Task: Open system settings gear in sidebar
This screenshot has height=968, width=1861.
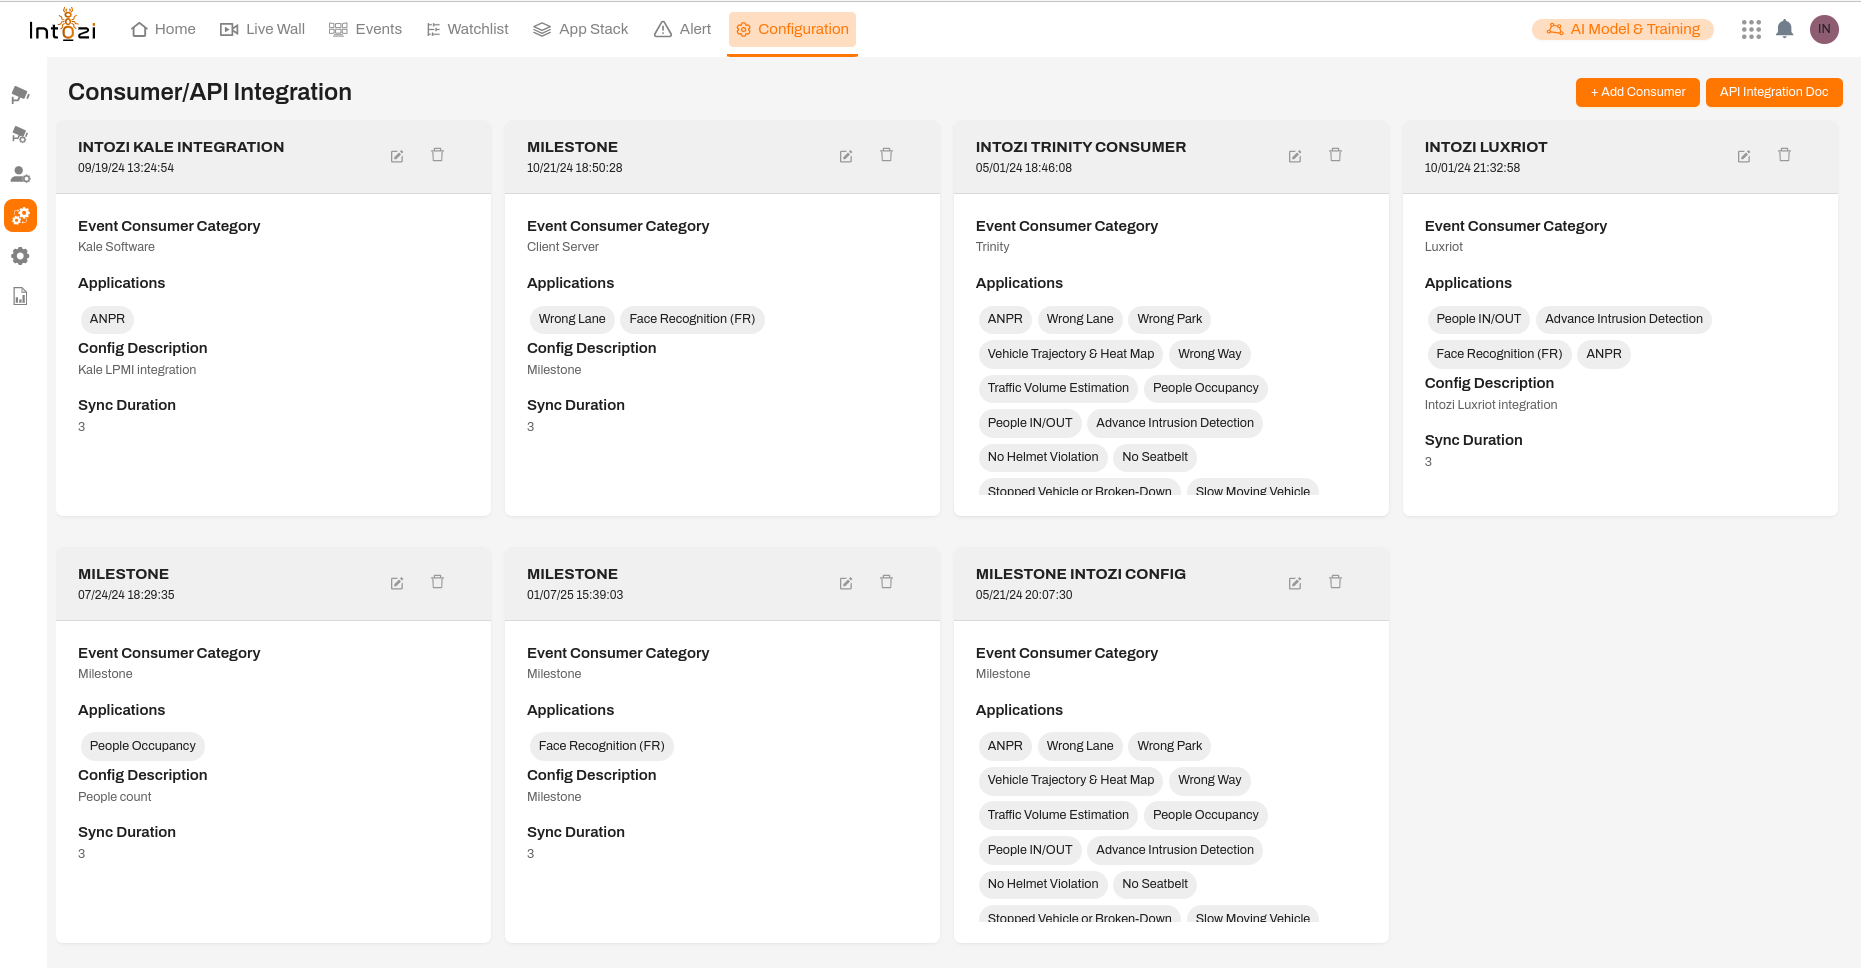Action: pos(20,256)
